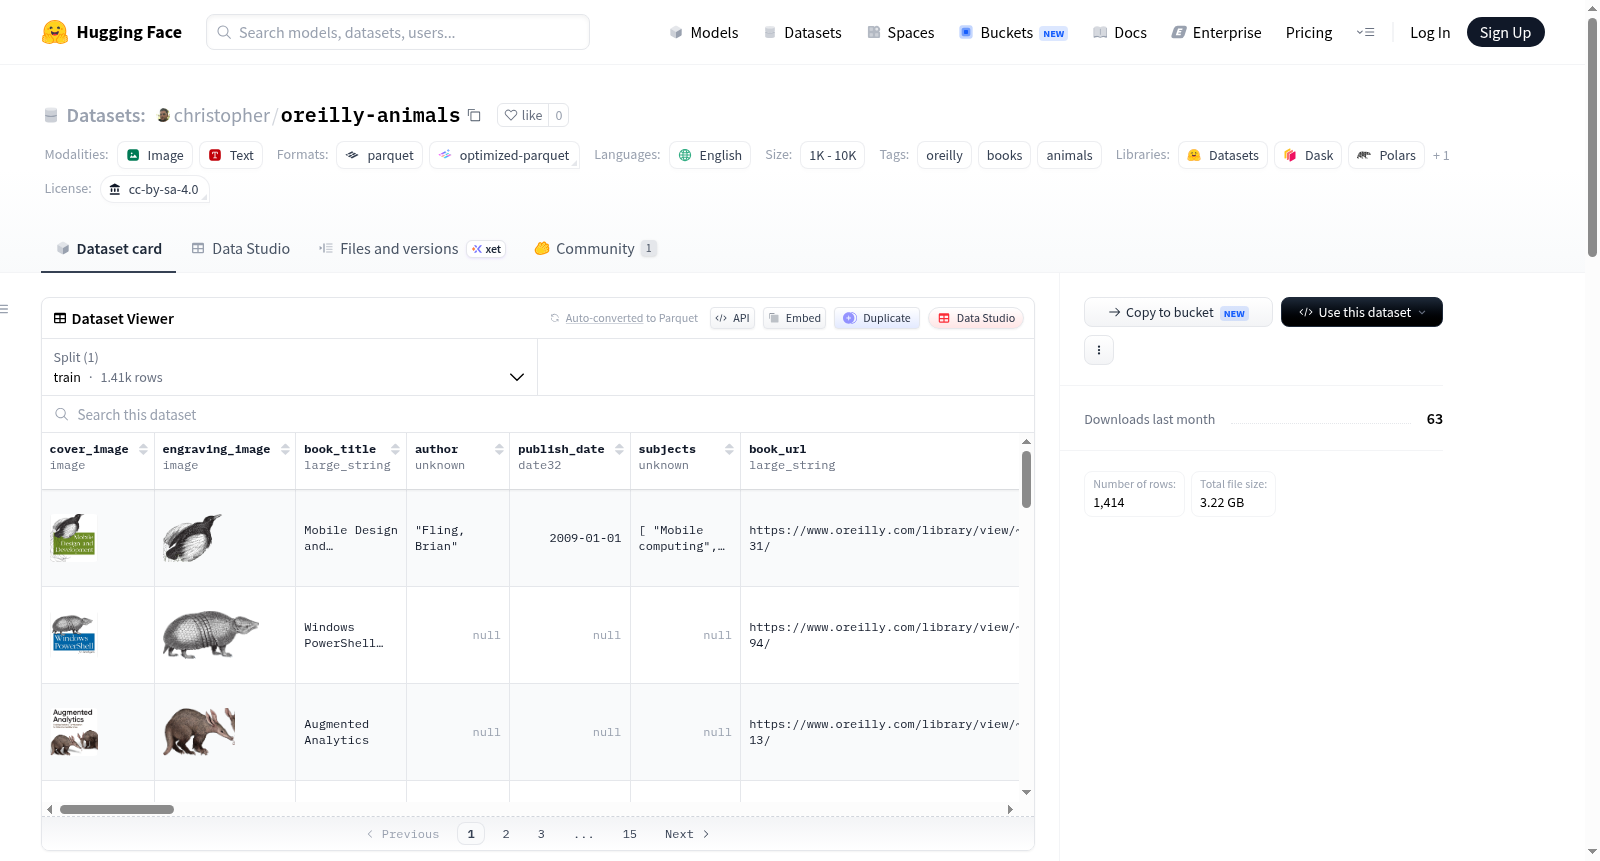Open Data Studio from viewer header
Screen dimensions: 1600x861
tap(976, 318)
